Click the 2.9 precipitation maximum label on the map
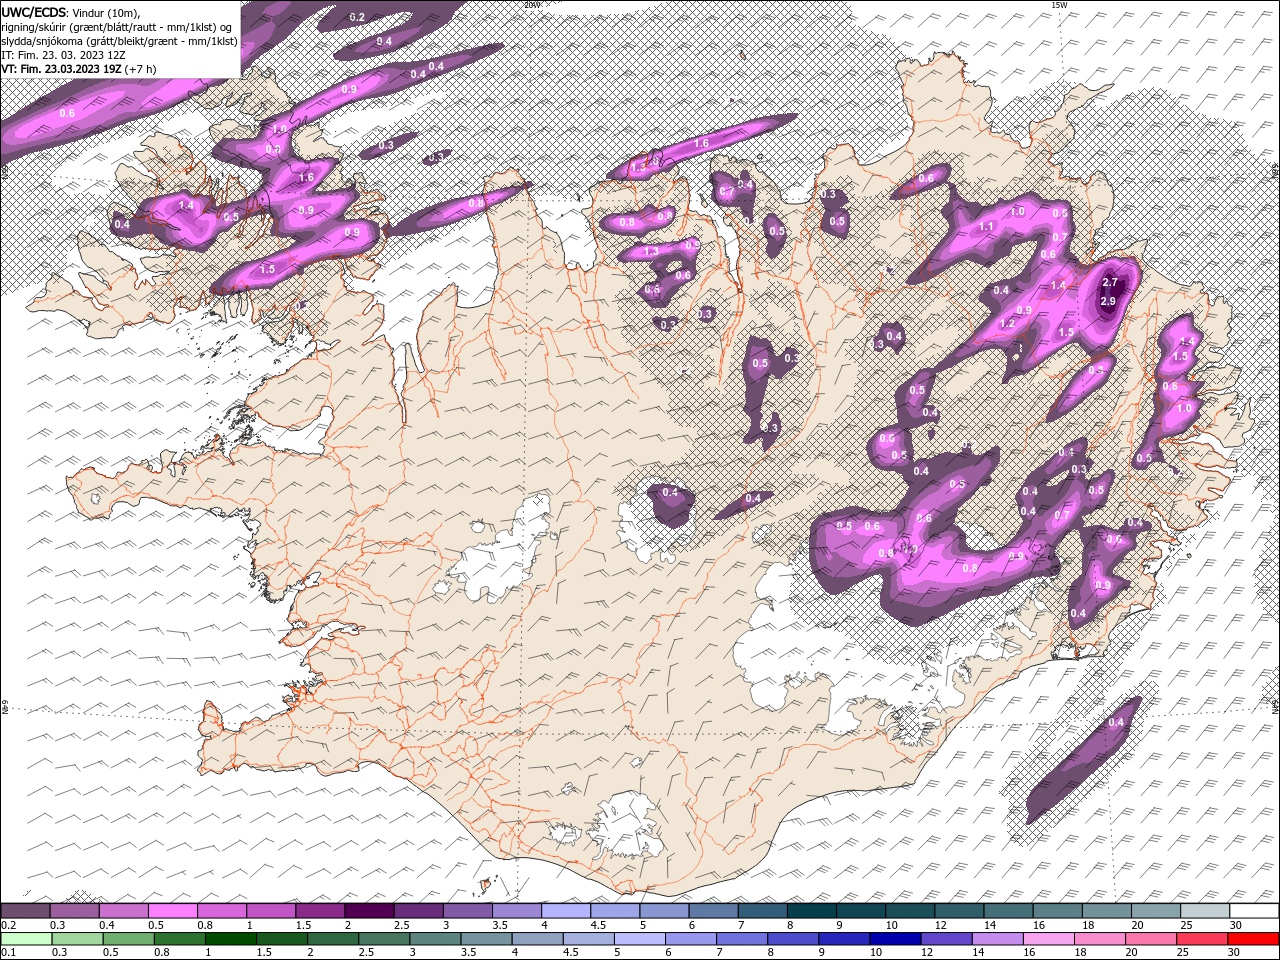 coord(1108,301)
